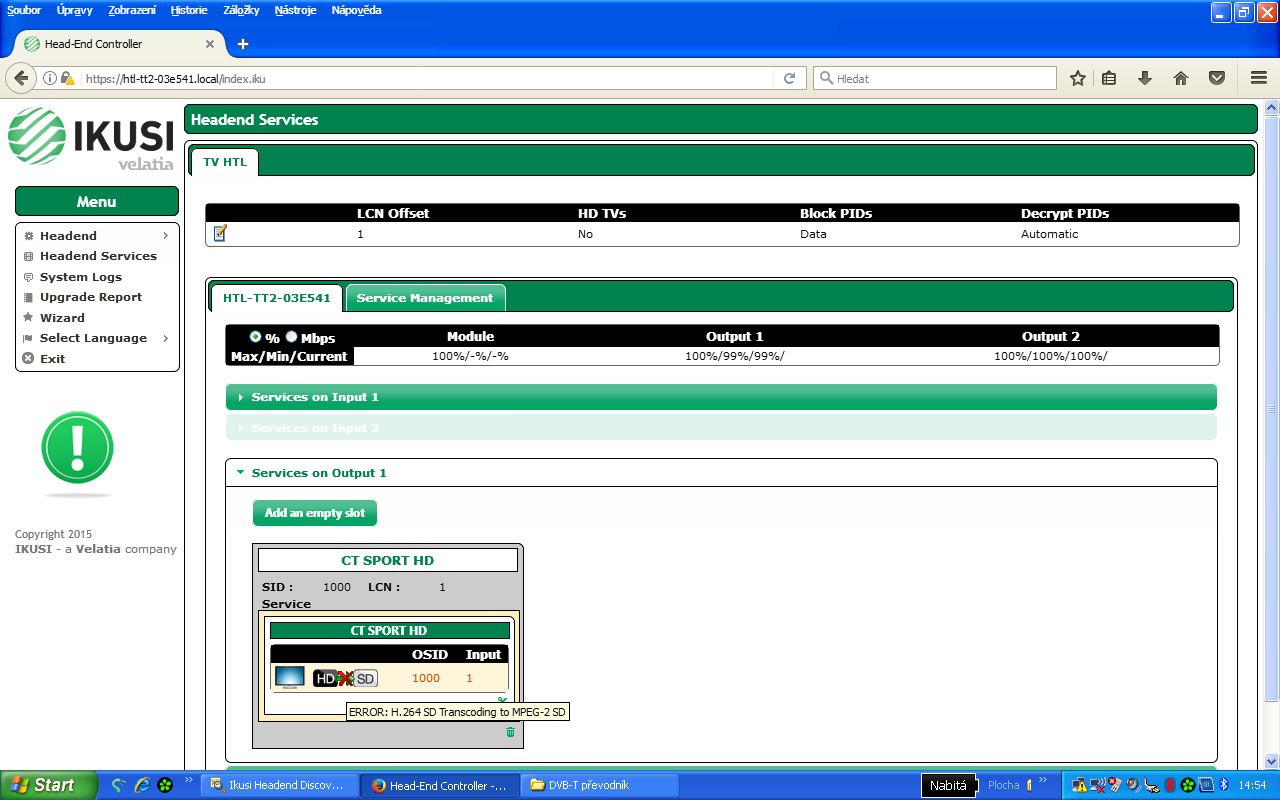1280x800 pixels.
Task: Bookmark this page with star icon
Action: pos(1077,78)
